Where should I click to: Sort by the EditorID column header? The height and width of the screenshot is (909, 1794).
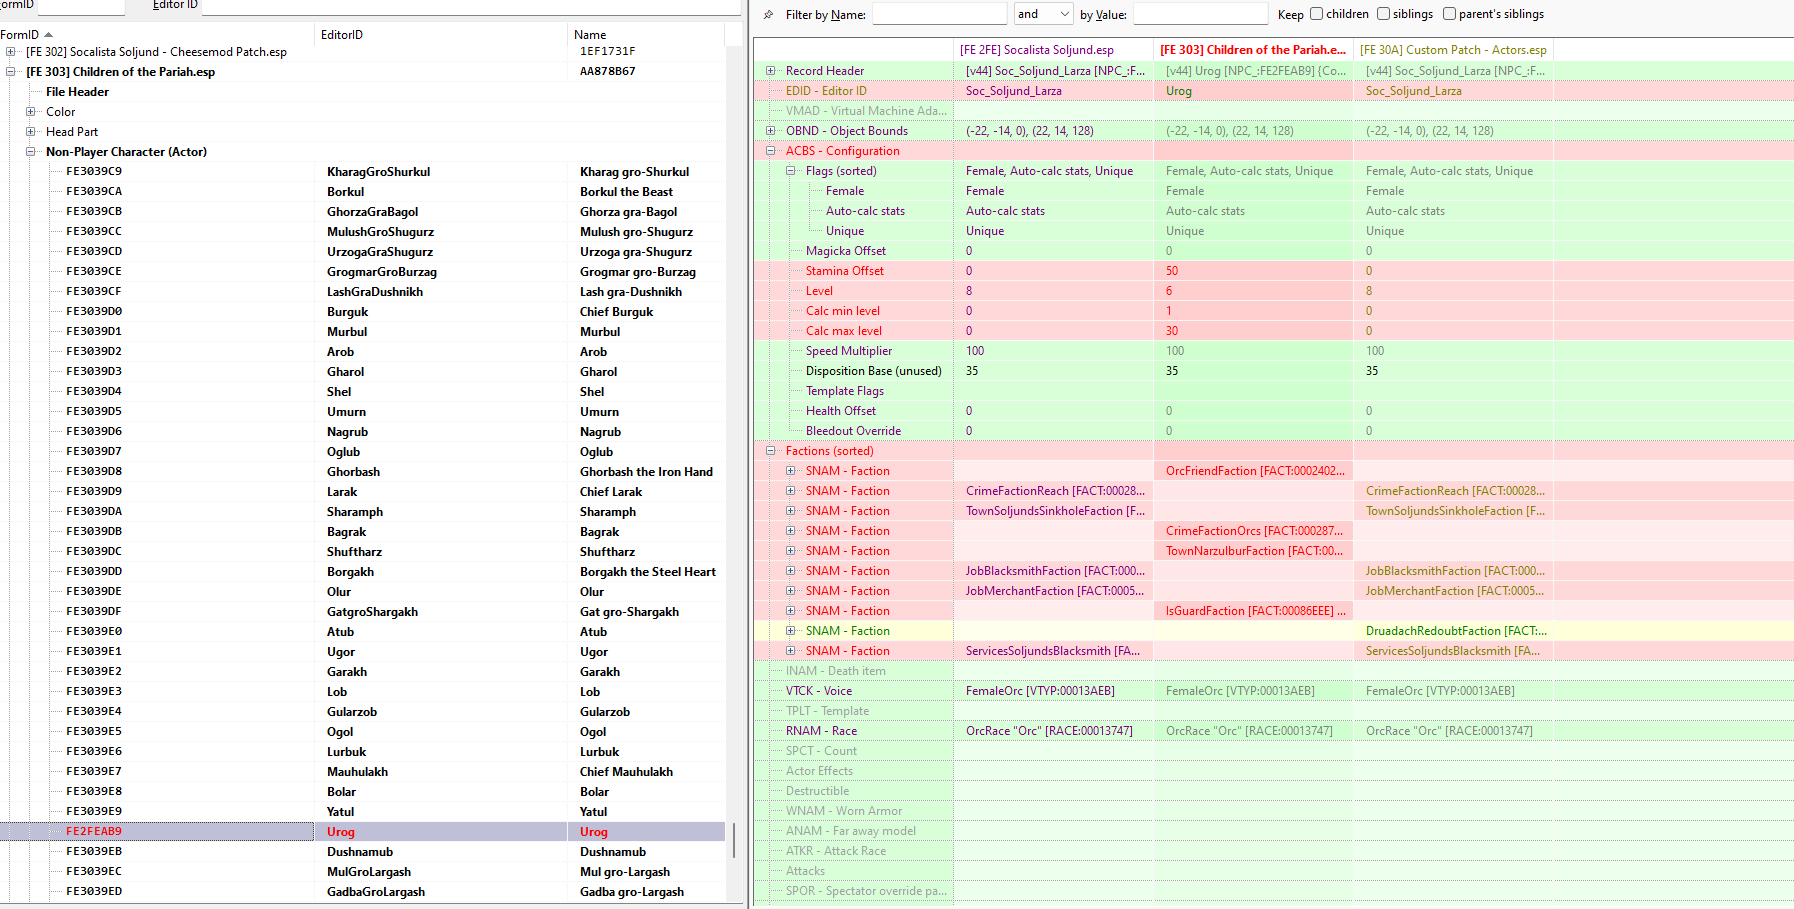click(x=442, y=35)
